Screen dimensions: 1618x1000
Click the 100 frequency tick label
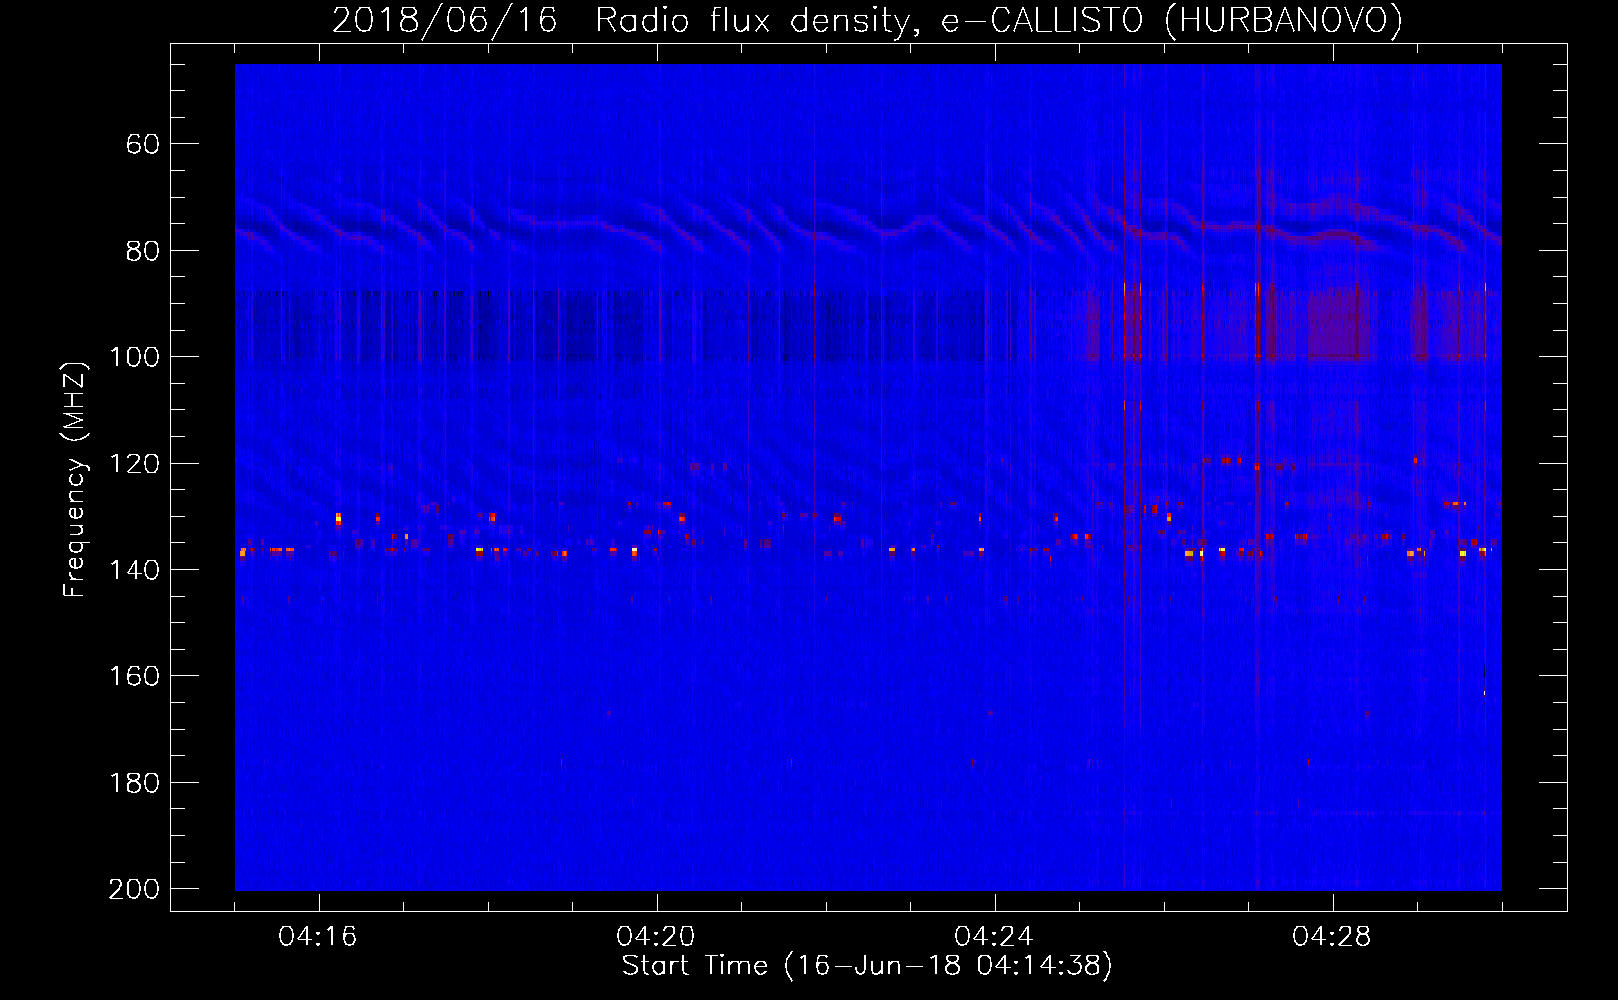click(x=135, y=358)
